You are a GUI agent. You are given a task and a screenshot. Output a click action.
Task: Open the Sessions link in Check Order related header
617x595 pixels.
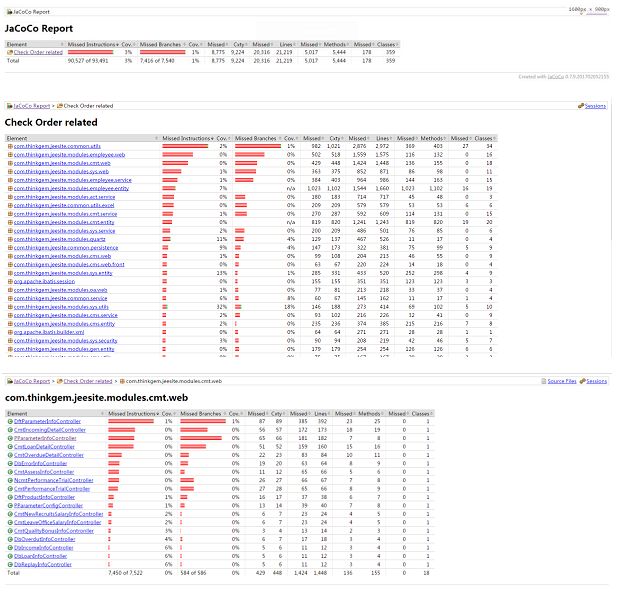595,106
